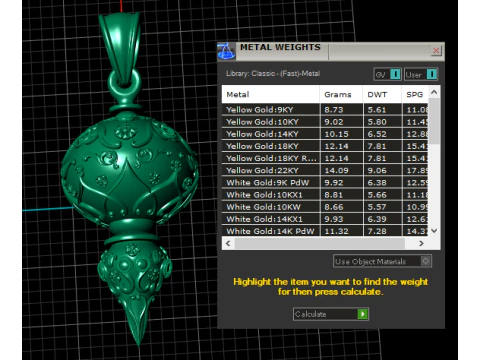Select the White Gold:9K PdW row
Viewport: 480px width, 360px height.
click(x=325, y=183)
